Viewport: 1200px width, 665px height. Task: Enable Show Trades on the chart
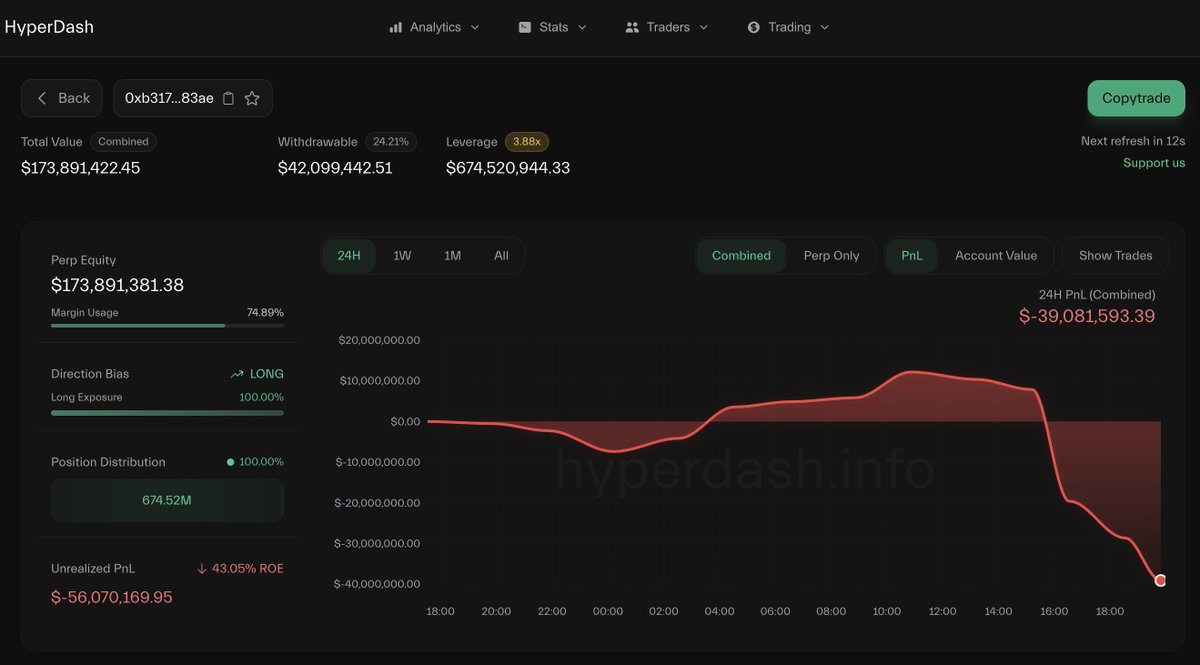point(1115,255)
